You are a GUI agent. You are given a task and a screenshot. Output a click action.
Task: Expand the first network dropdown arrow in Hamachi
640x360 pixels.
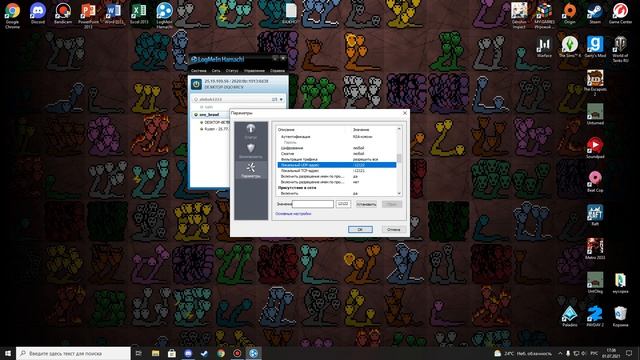click(x=281, y=99)
